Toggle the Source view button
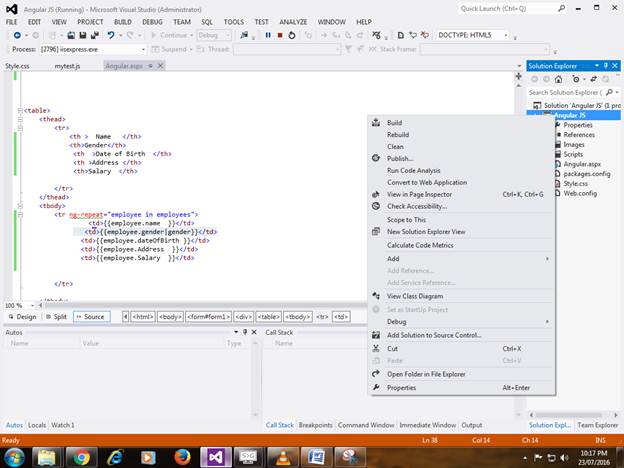 coord(90,317)
